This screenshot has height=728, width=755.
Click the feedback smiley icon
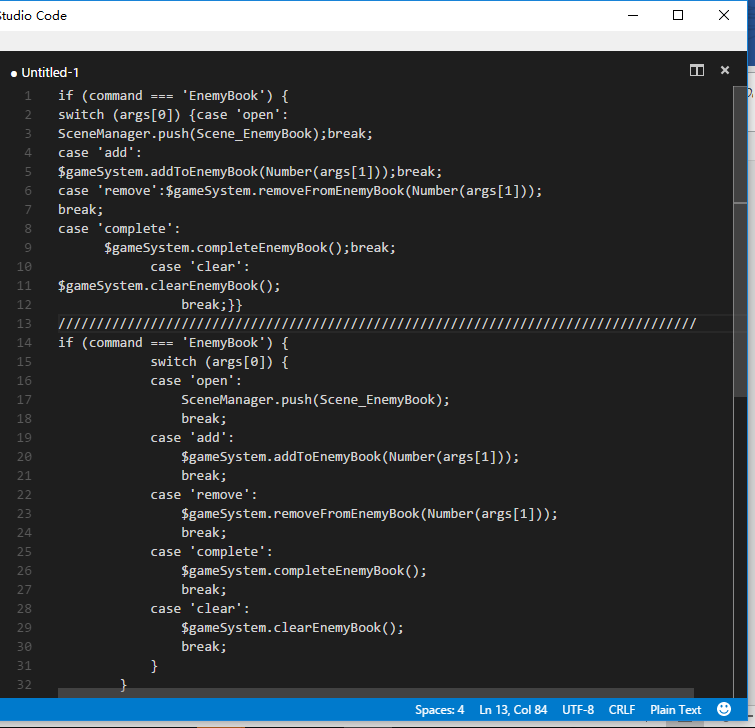click(x=723, y=709)
